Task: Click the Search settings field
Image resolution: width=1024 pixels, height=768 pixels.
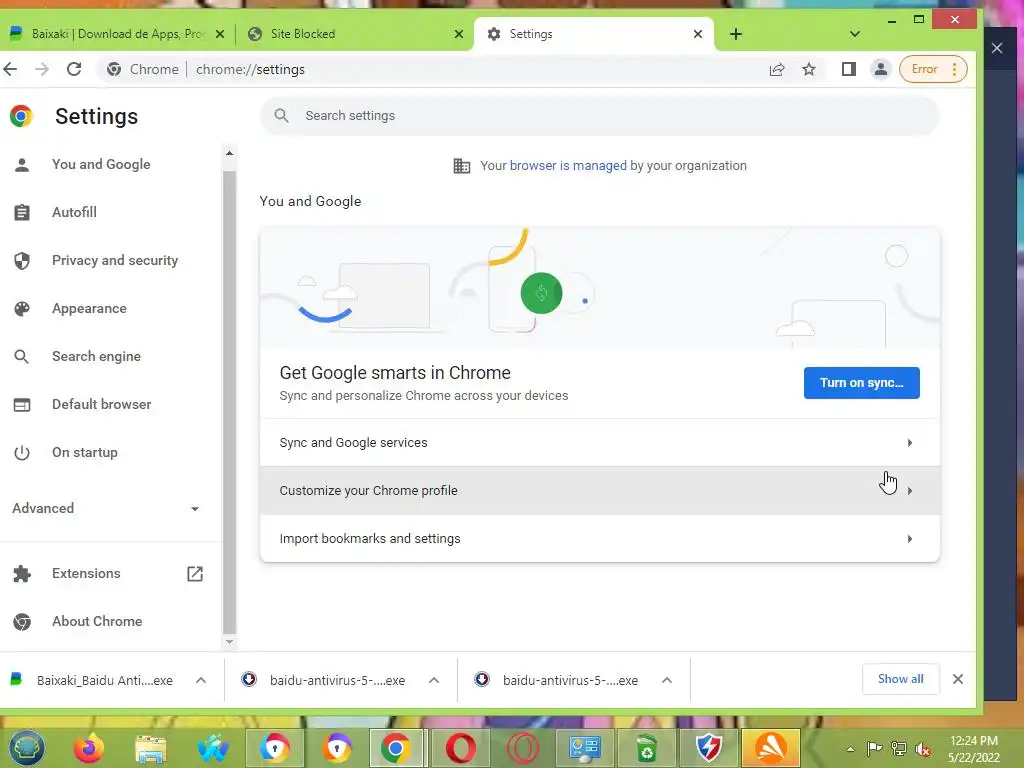Action: click(x=600, y=116)
